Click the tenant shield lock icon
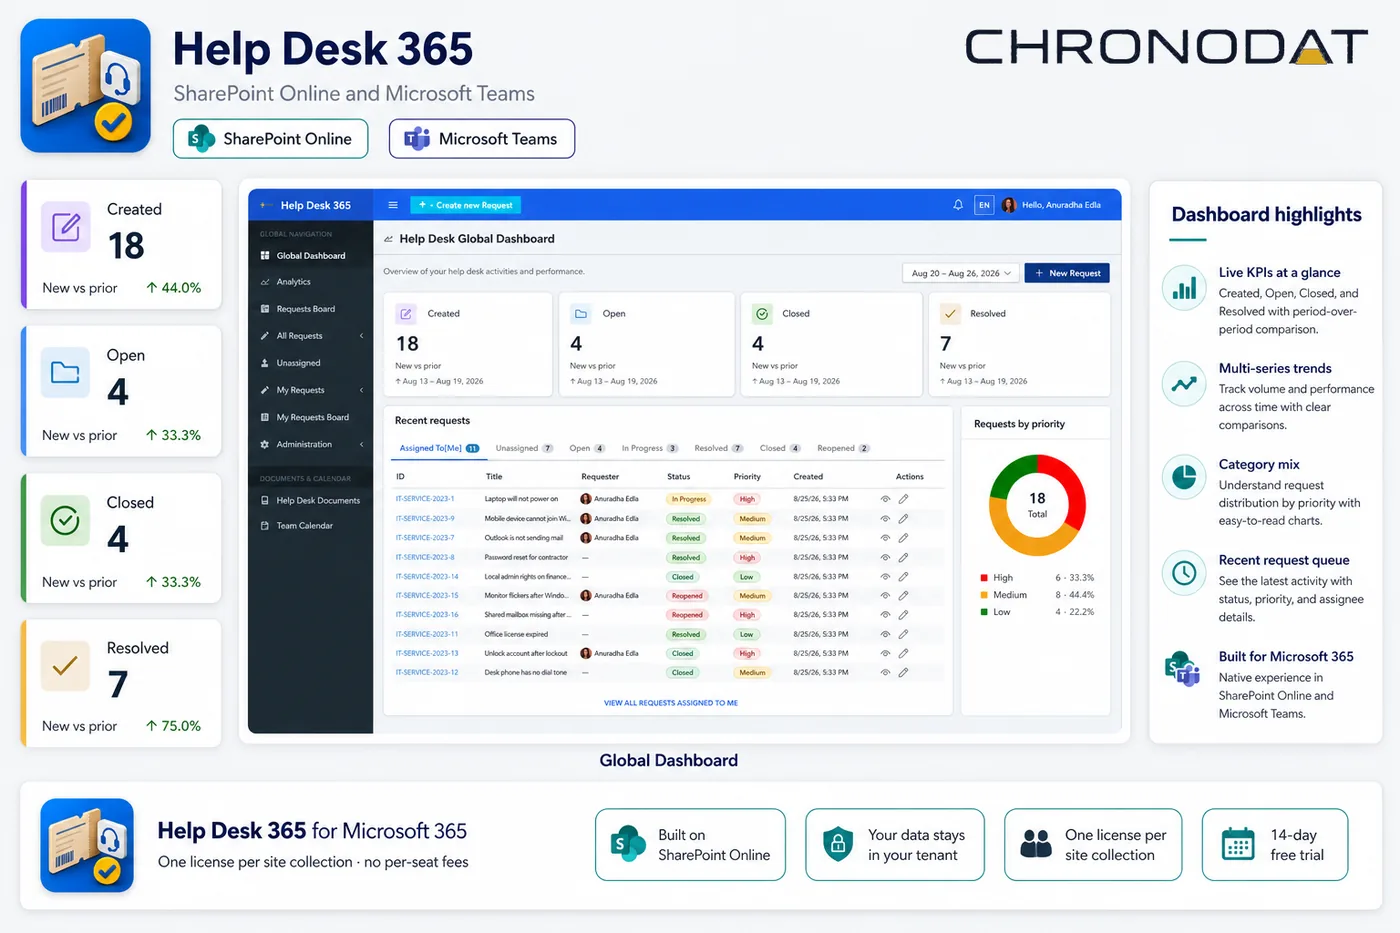This screenshot has width=1400, height=933. [x=838, y=844]
